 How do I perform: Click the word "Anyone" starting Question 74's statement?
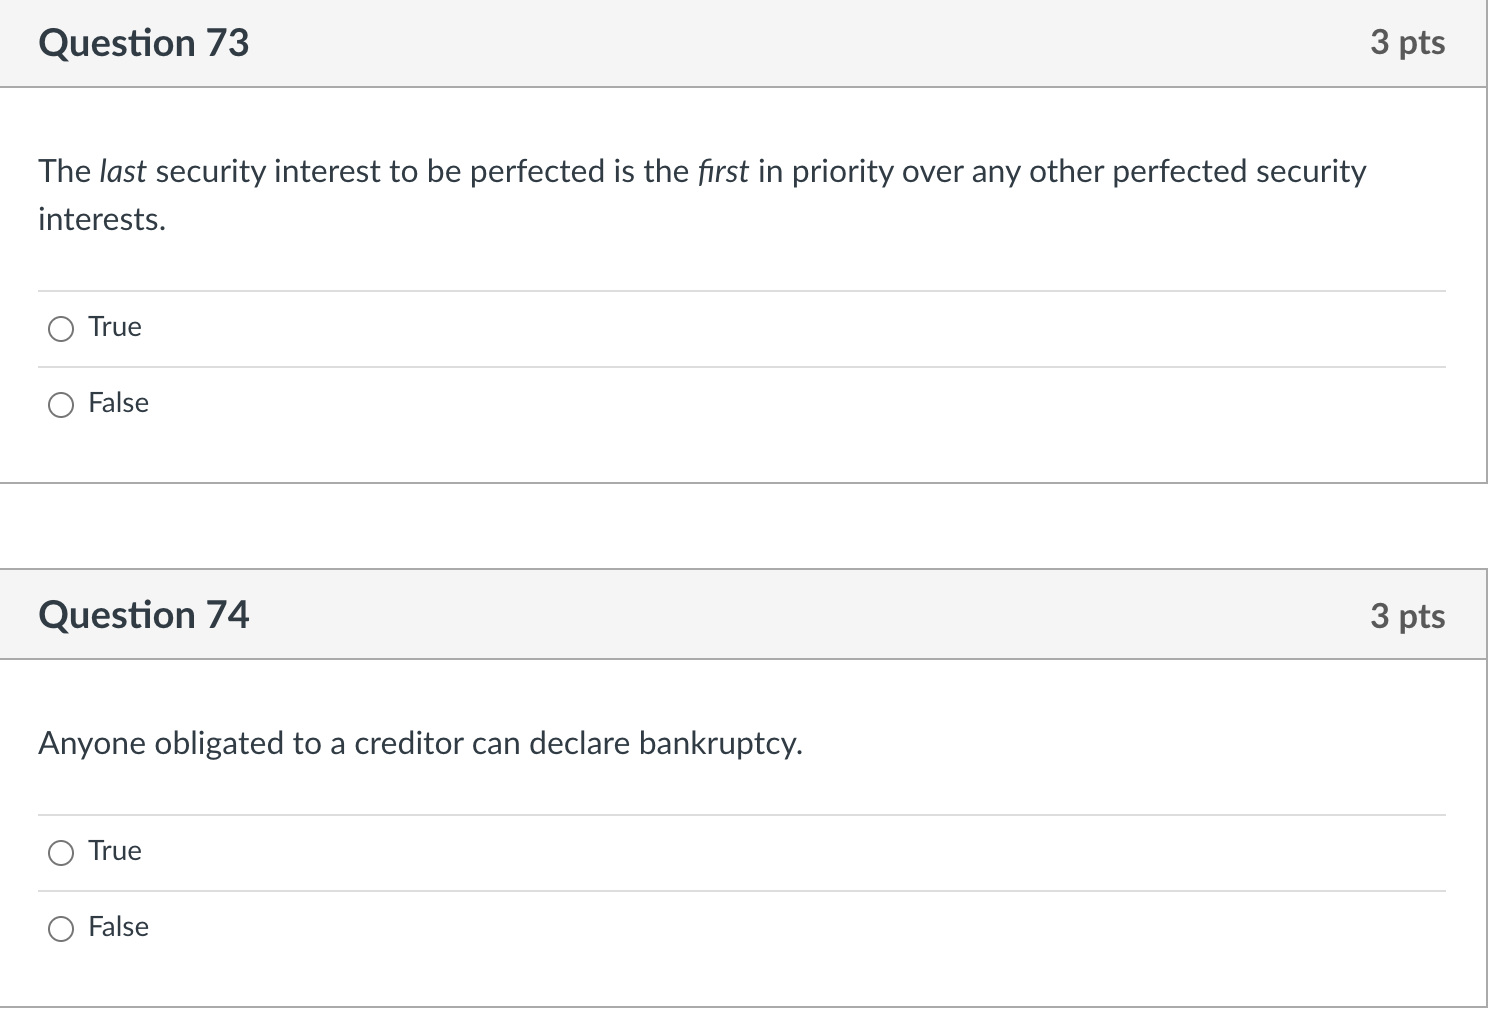92,744
